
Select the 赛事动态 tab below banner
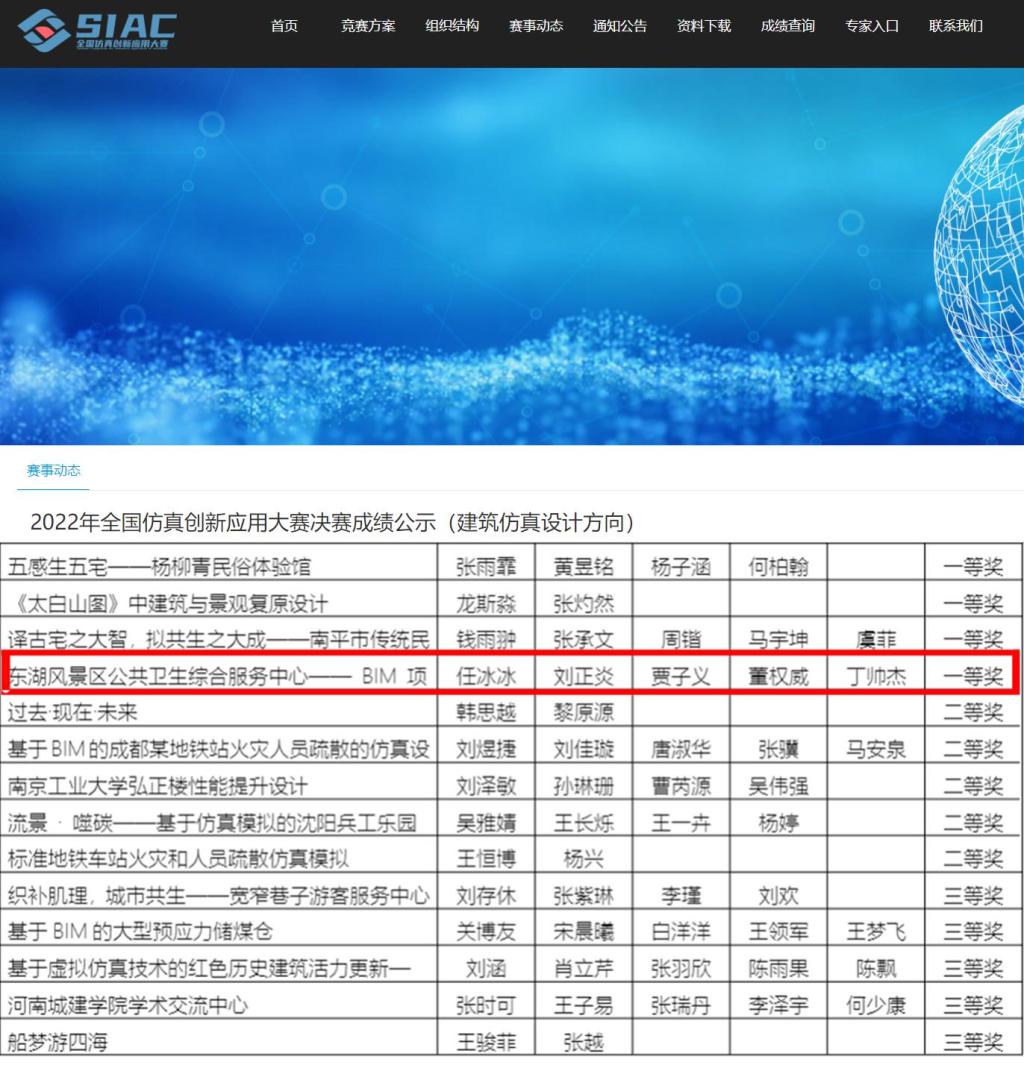click(53, 470)
